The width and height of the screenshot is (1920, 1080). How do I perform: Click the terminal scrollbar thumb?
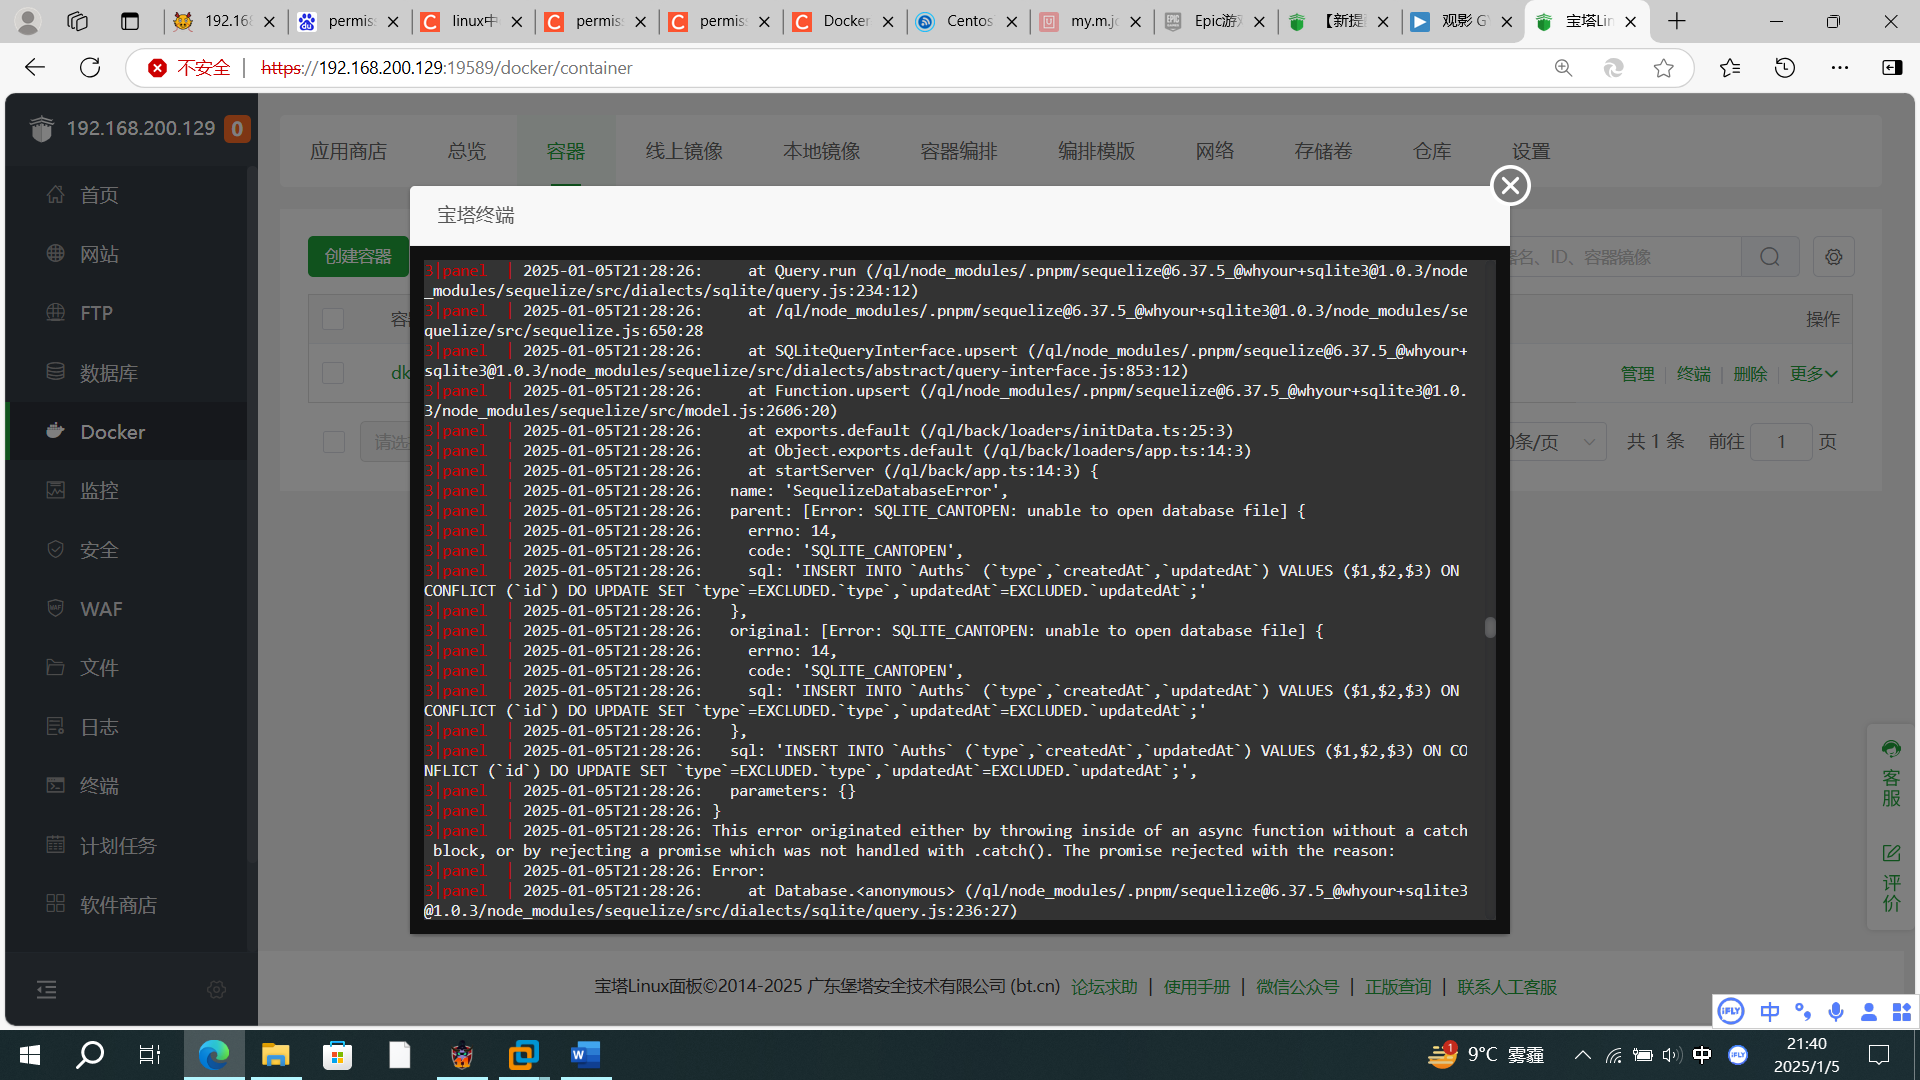point(1490,627)
